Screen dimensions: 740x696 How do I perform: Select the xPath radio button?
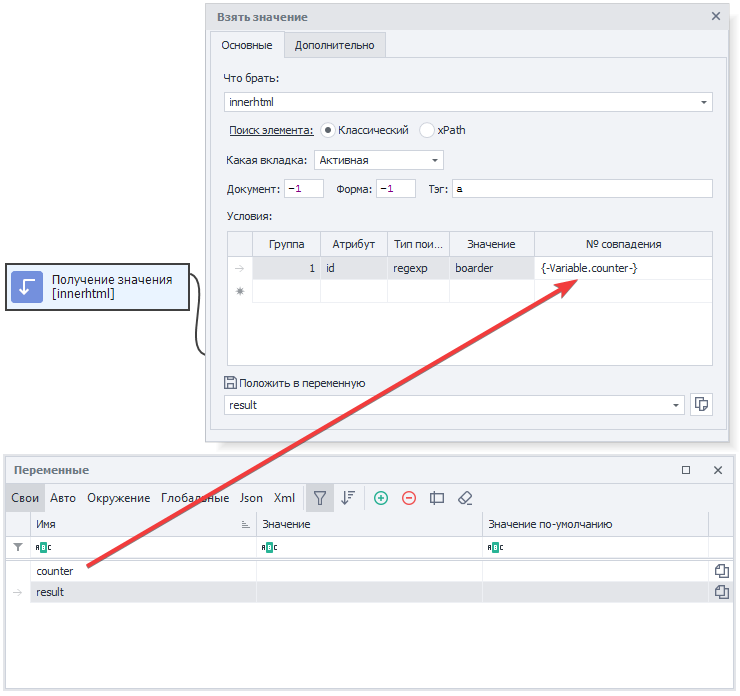click(427, 130)
